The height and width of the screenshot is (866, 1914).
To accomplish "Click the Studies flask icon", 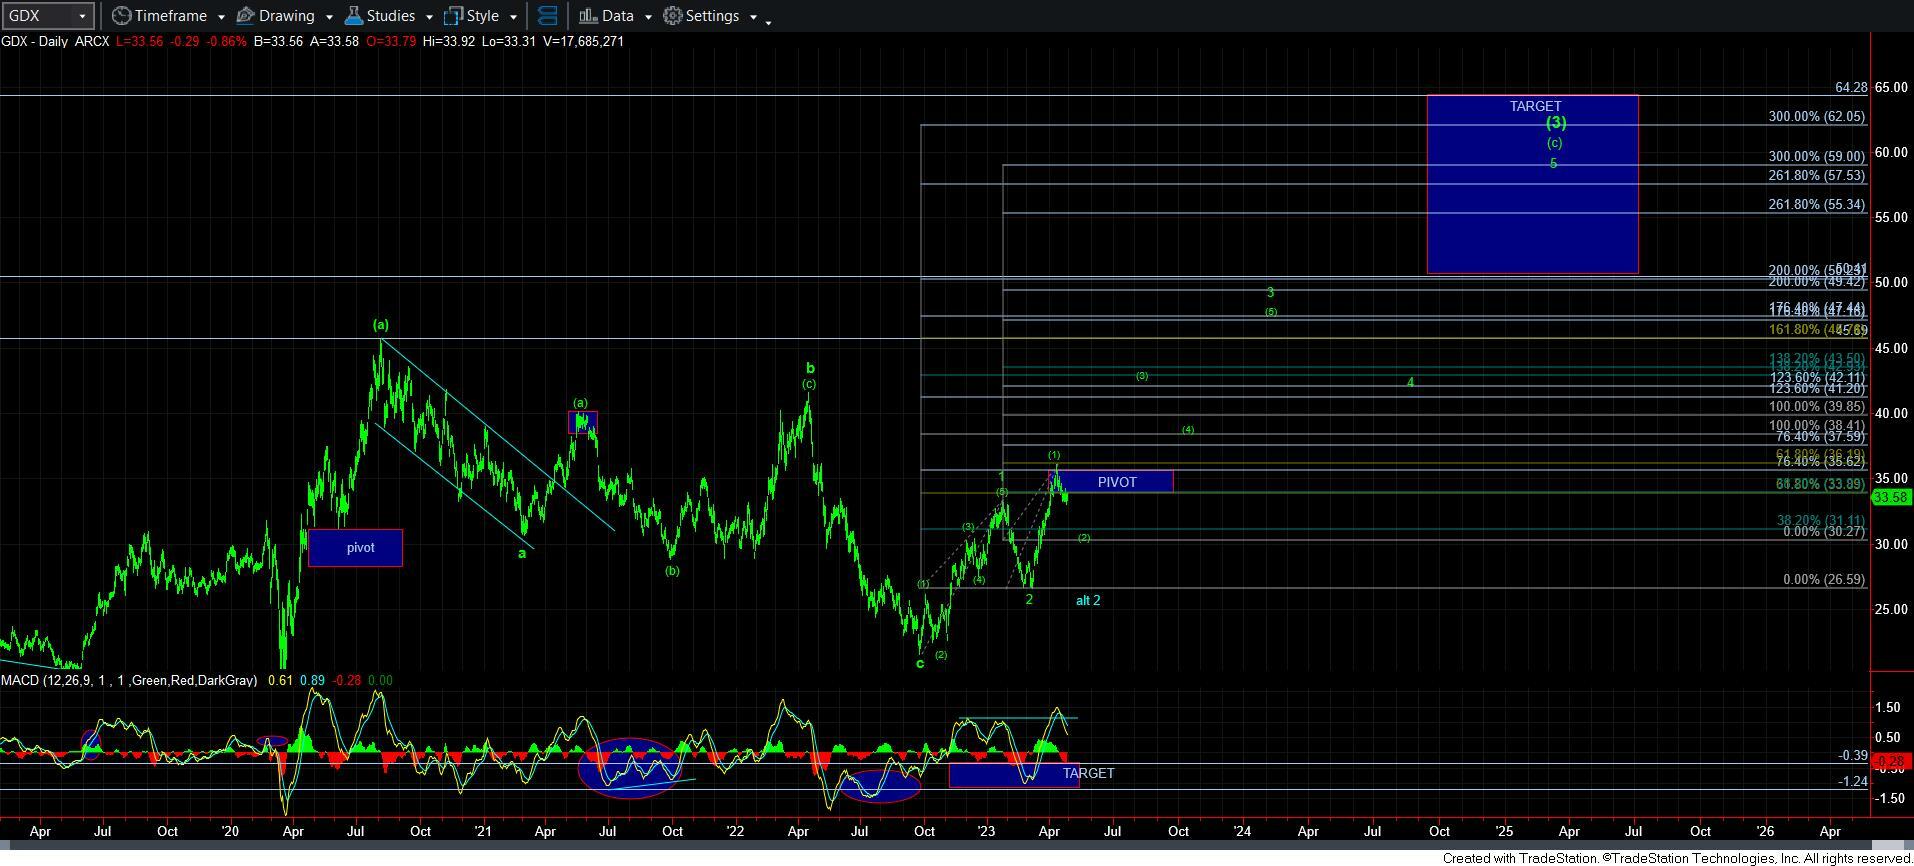I will [353, 16].
